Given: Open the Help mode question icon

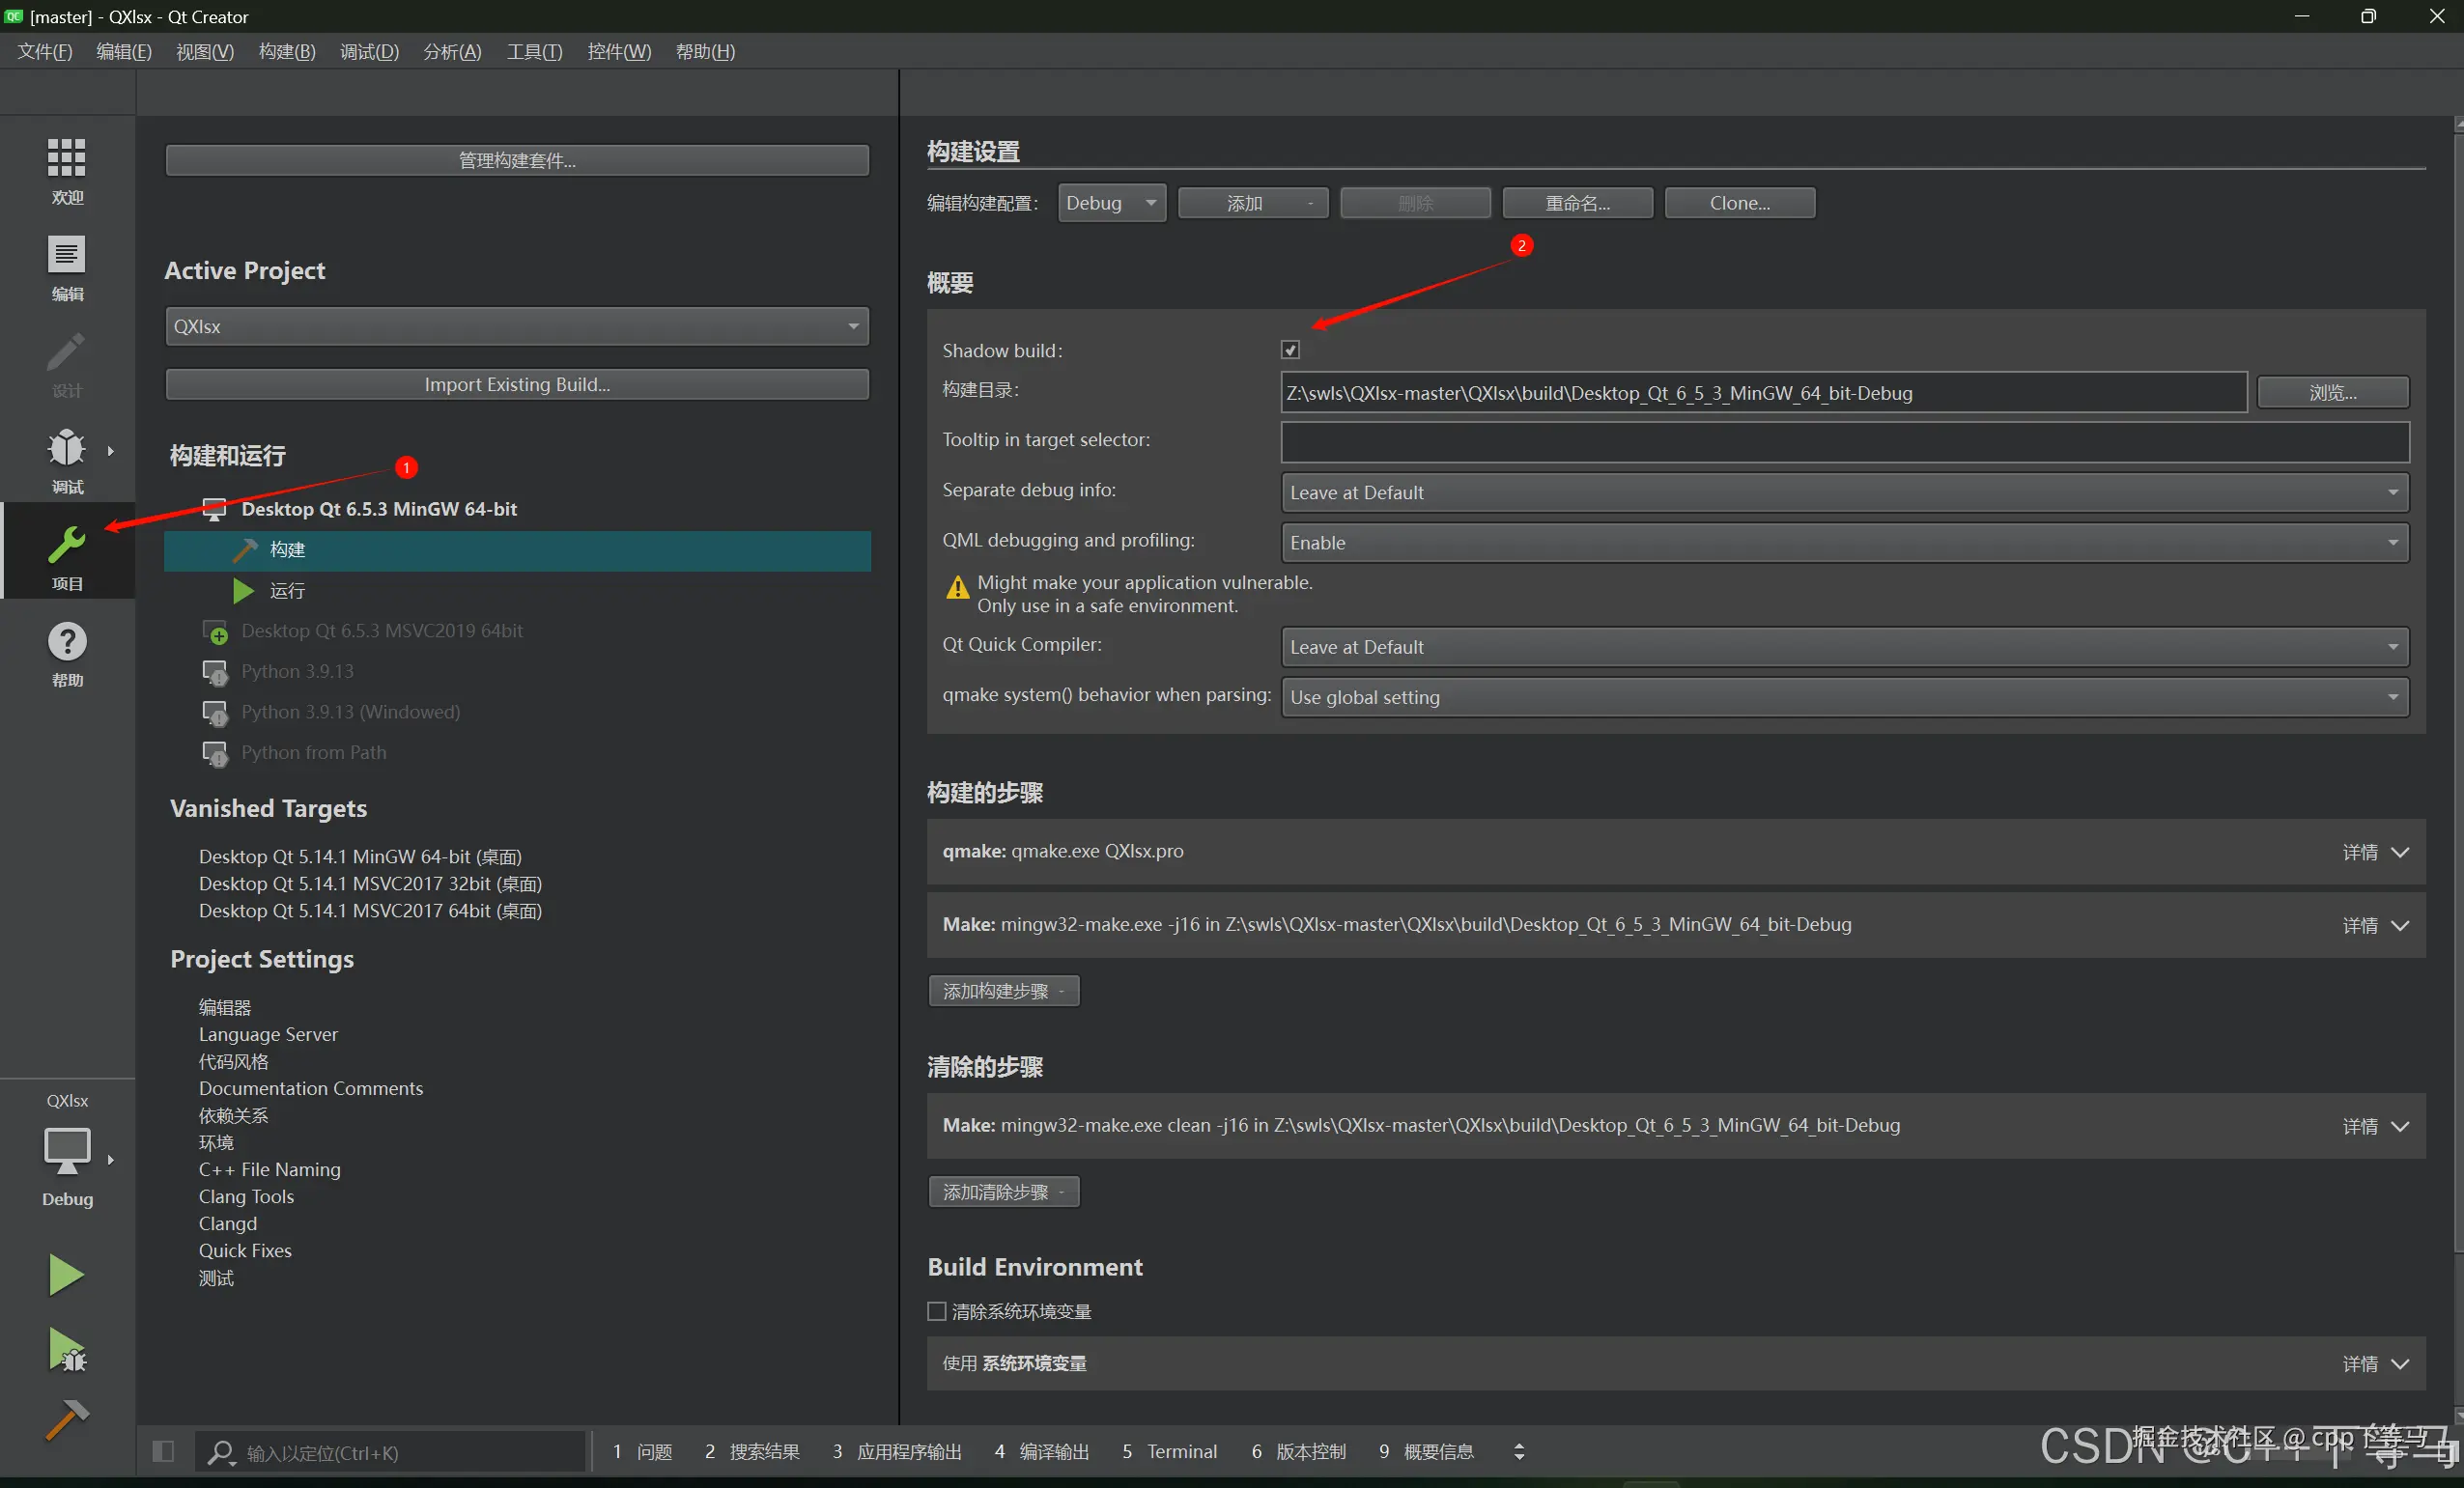Looking at the screenshot, I should click(x=66, y=642).
